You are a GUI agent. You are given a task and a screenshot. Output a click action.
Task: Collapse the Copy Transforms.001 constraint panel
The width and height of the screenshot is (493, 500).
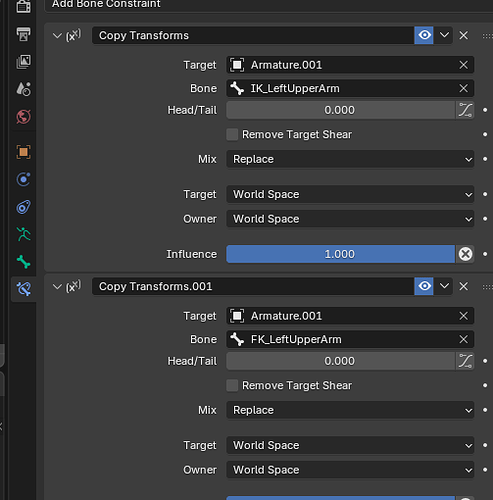coord(57,286)
